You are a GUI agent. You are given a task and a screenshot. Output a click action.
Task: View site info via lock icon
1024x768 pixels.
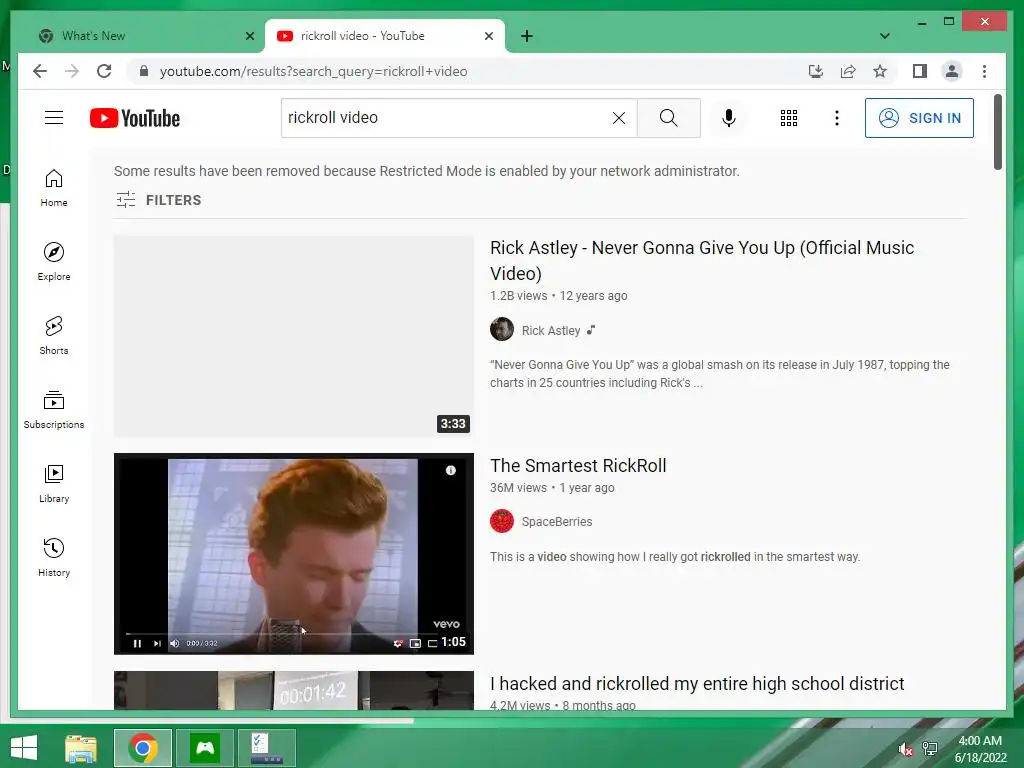point(144,71)
